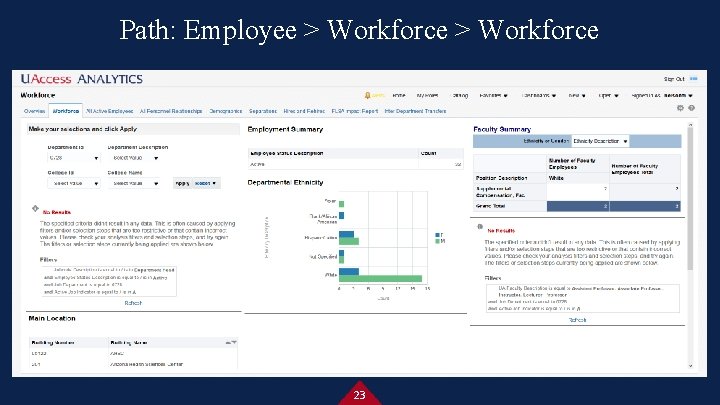Open the Page Options gear icon
720x405 pixels.
click(x=681, y=108)
